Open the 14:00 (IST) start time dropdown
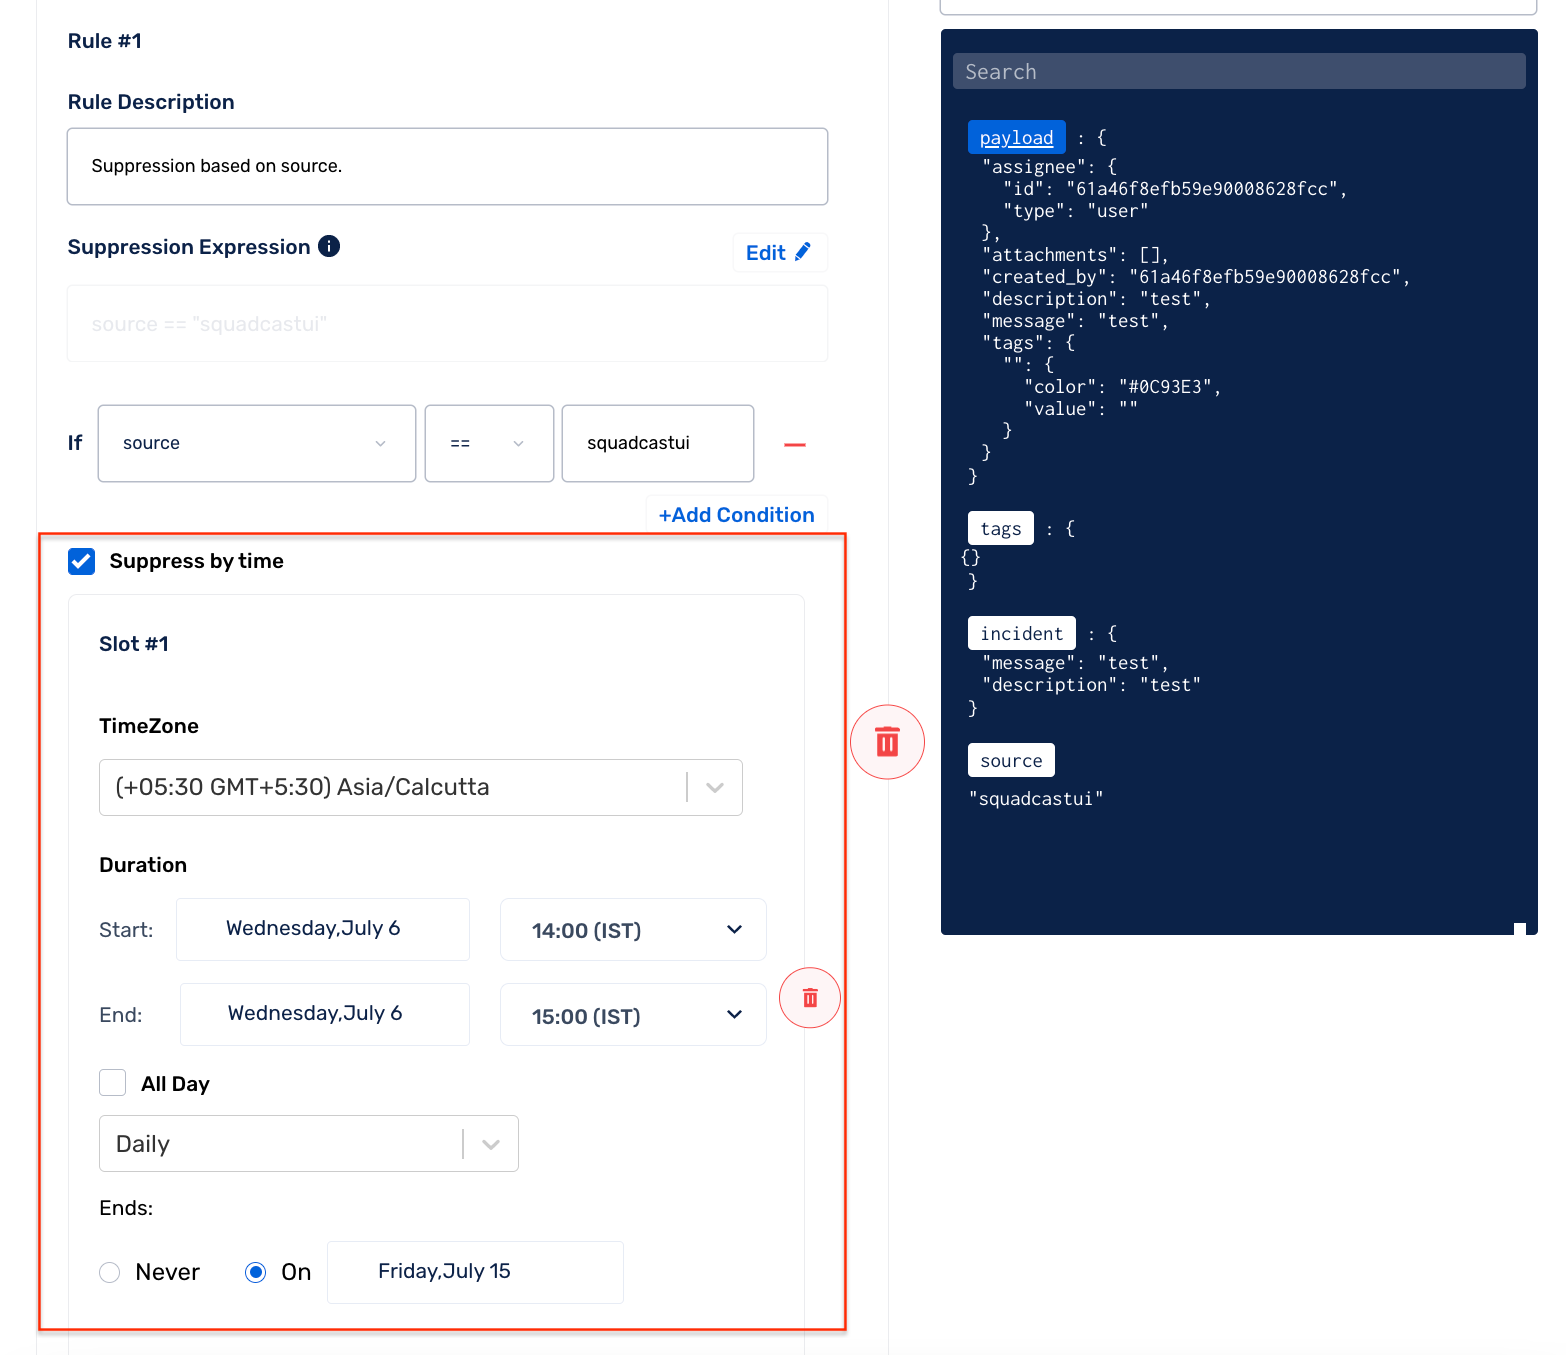The height and width of the screenshot is (1355, 1566). point(633,930)
